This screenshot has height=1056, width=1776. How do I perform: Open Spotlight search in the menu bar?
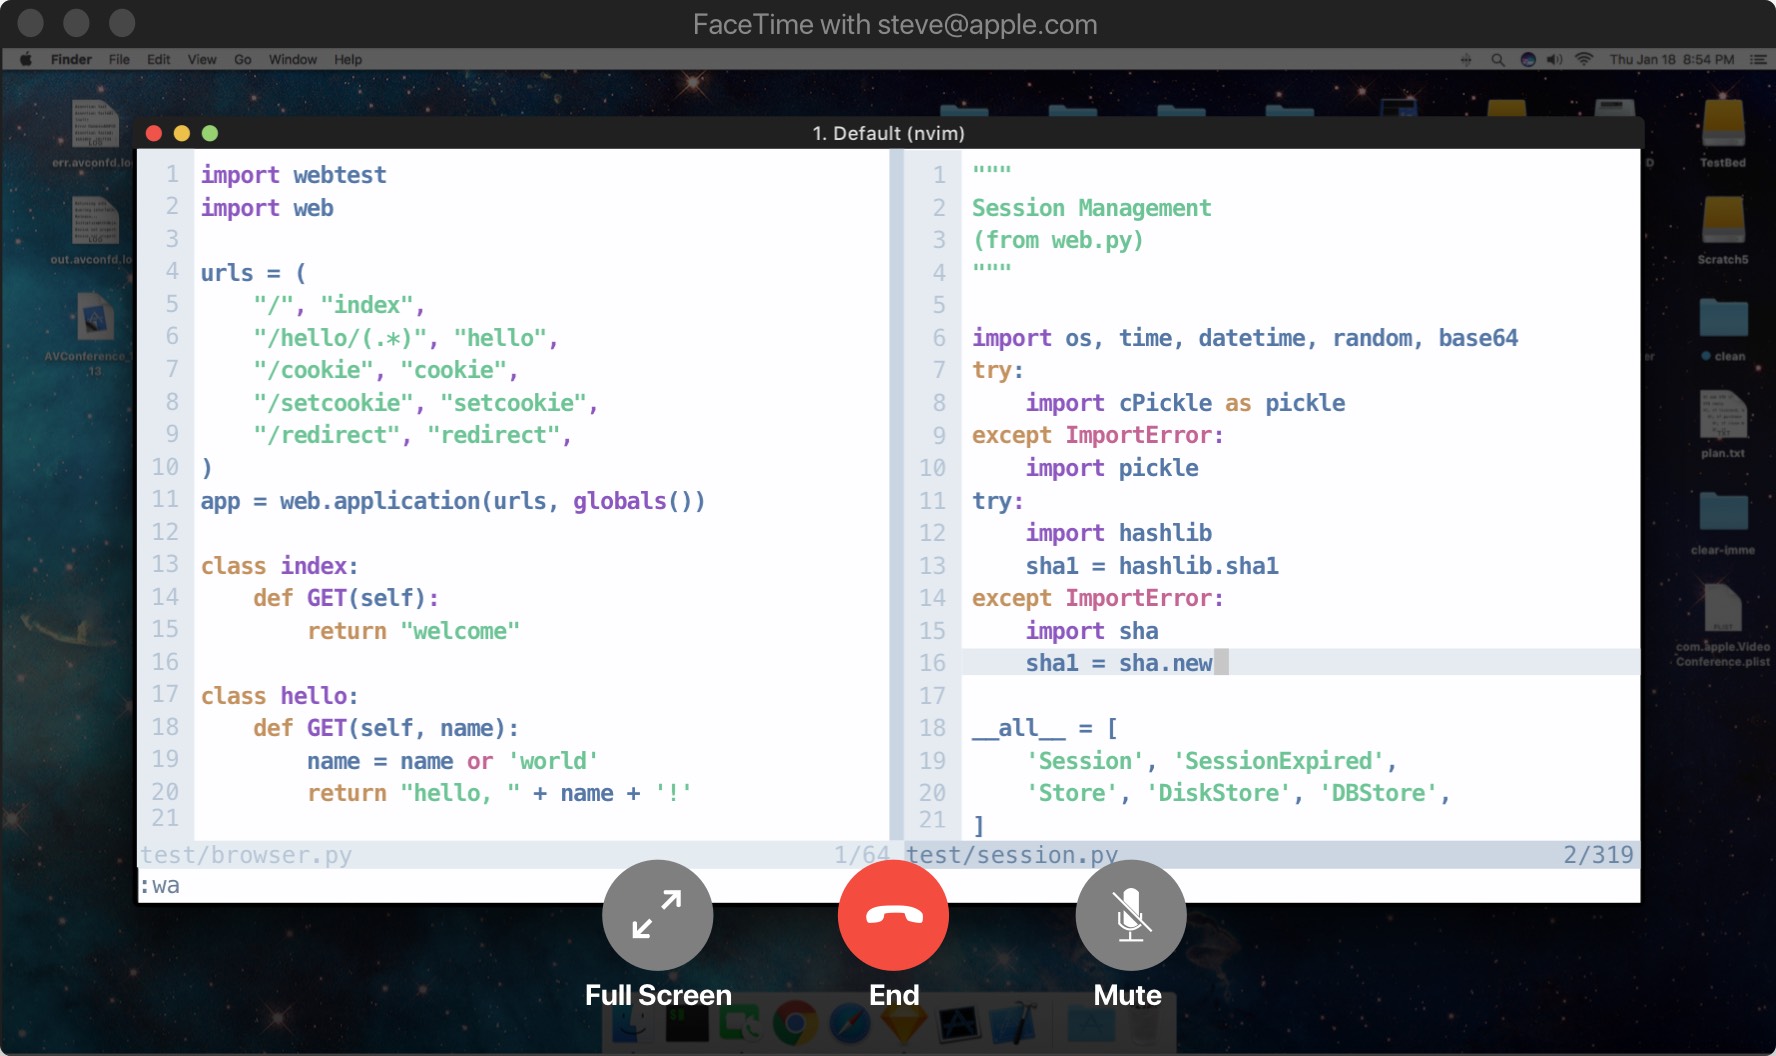pos(1497,59)
